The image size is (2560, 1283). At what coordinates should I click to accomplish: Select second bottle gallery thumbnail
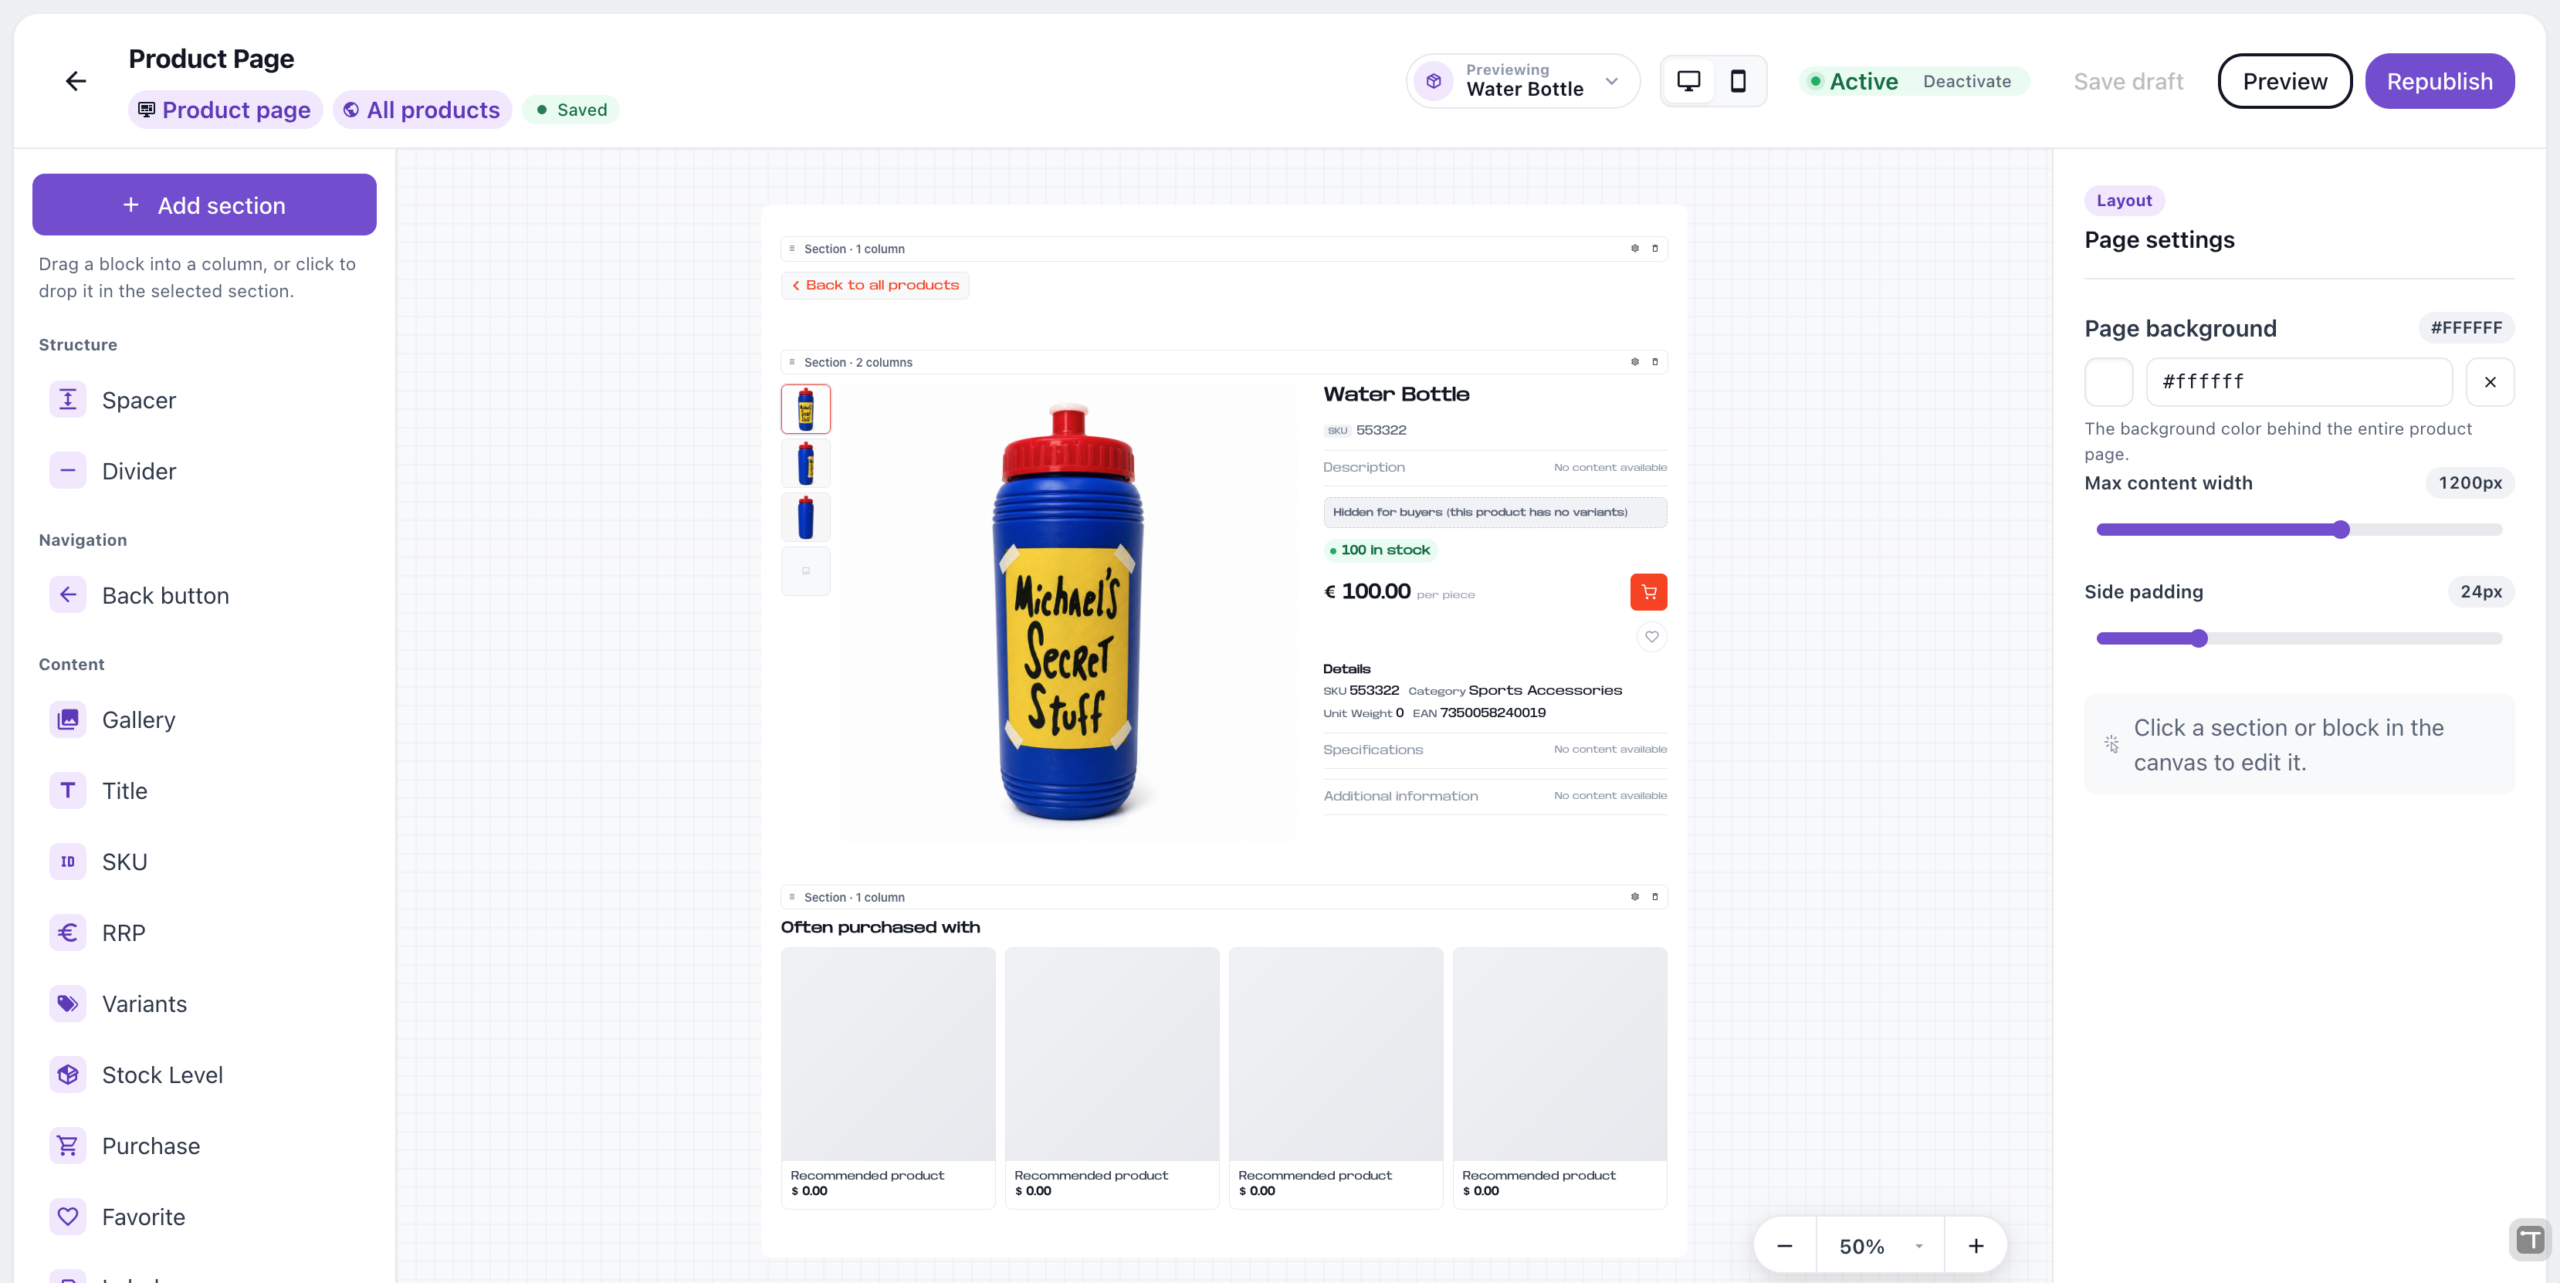point(805,463)
